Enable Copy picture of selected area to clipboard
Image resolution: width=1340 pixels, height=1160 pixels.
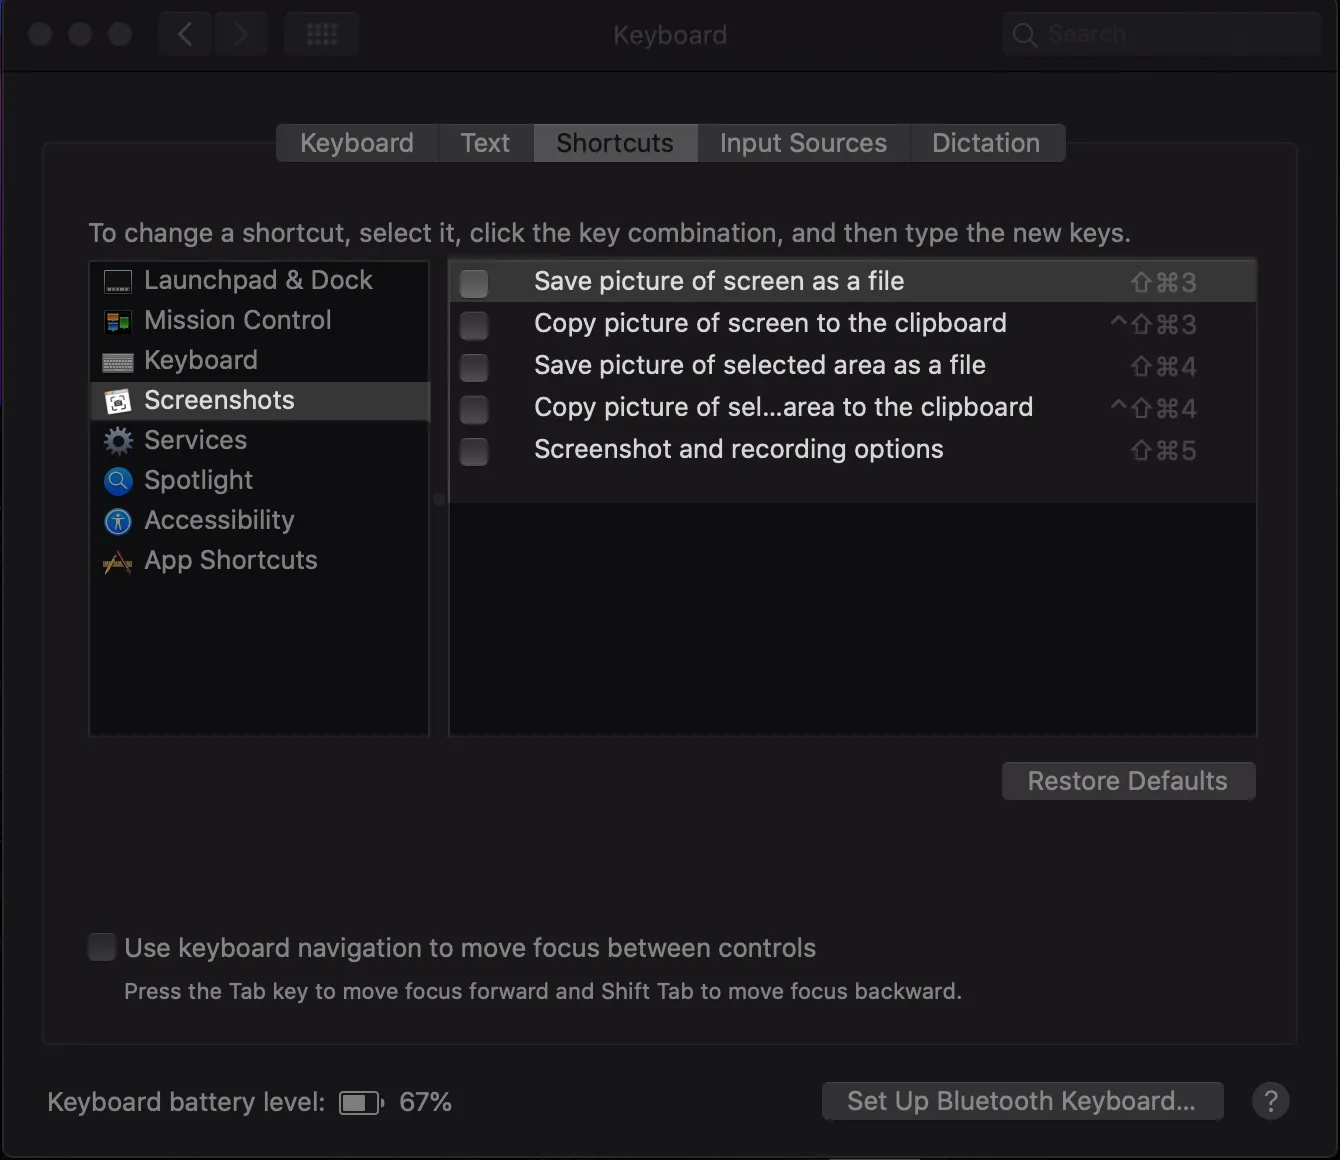(474, 409)
